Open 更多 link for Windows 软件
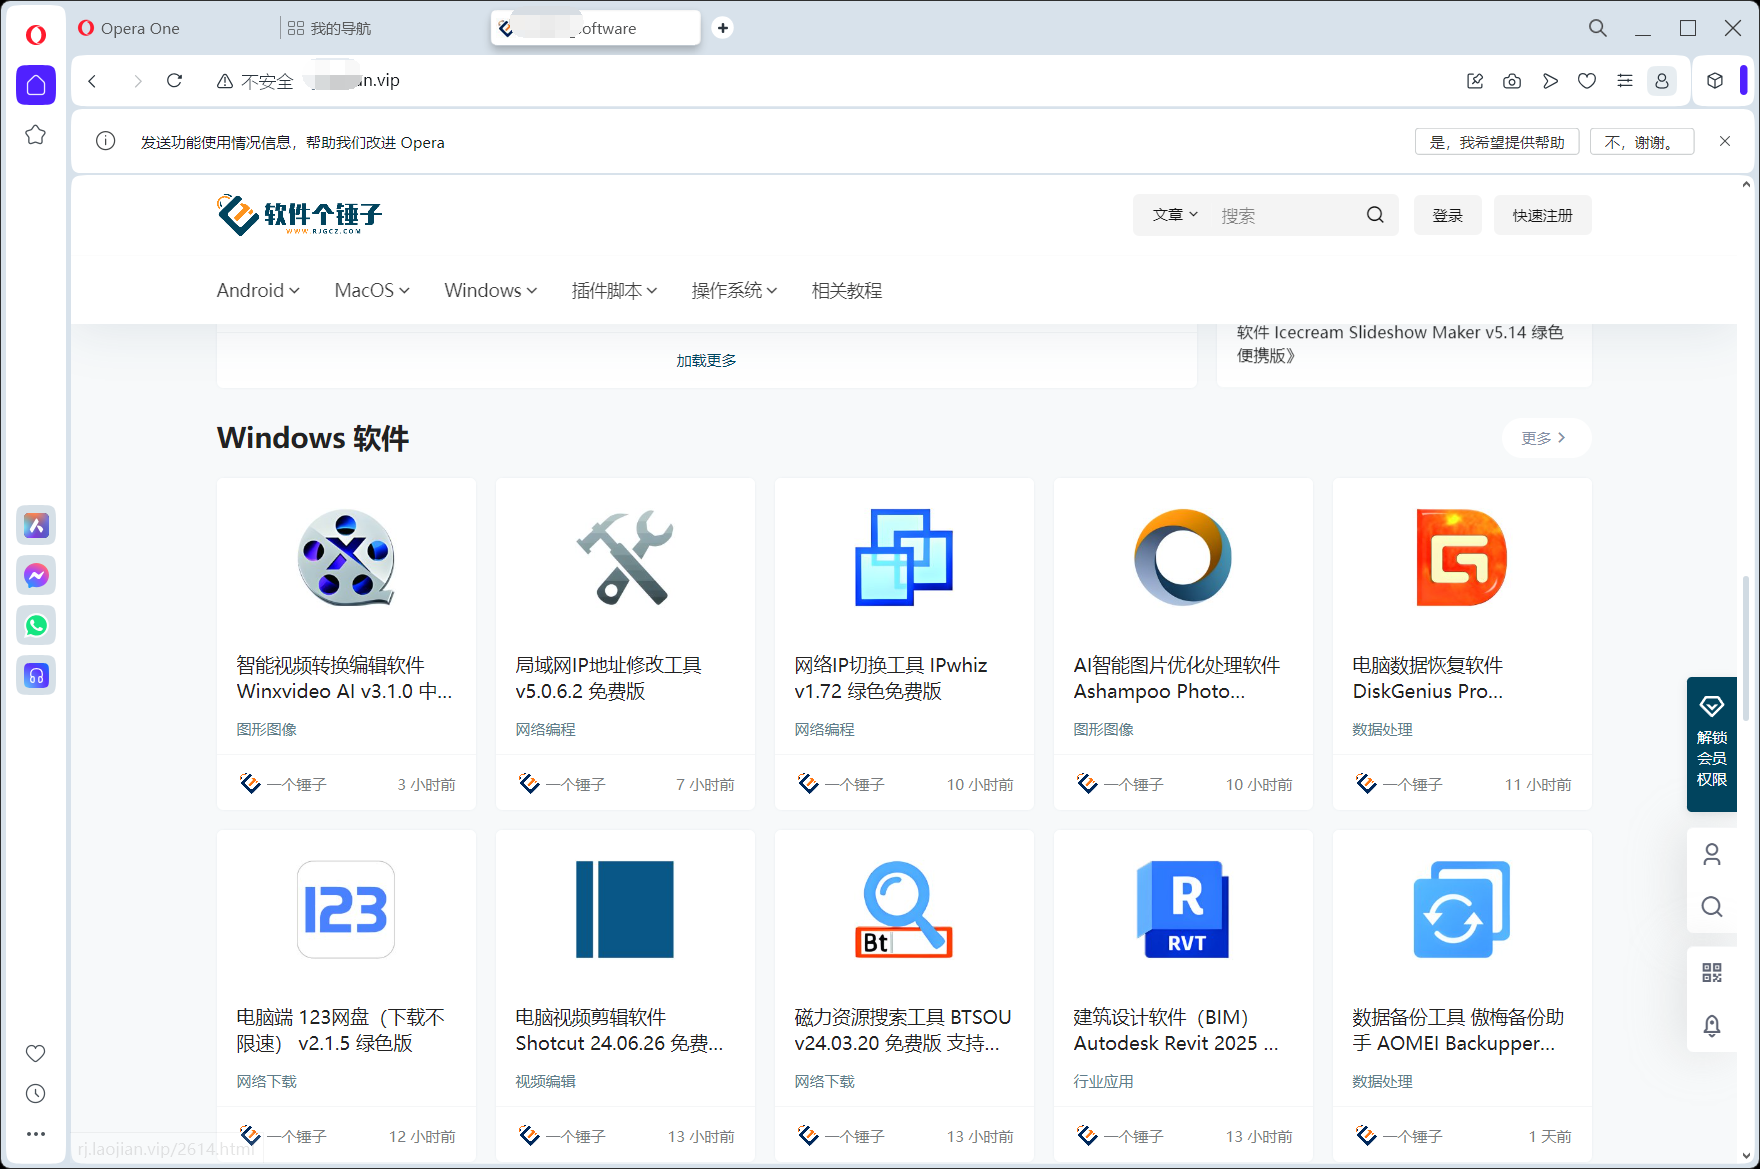1760x1169 pixels. (x=1546, y=438)
